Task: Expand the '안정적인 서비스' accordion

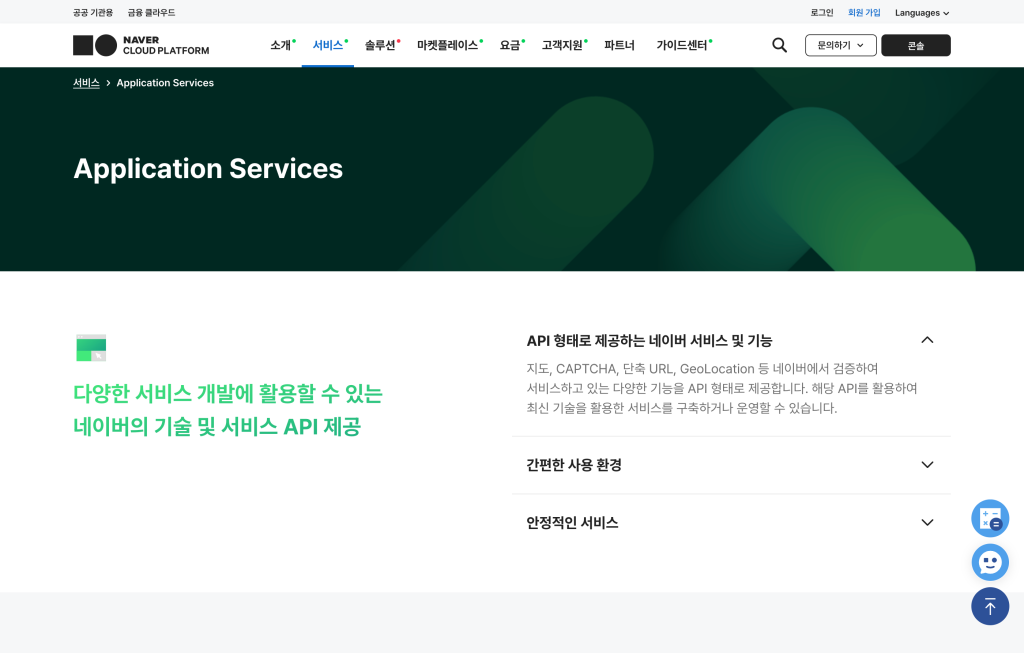Action: point(926,523)
